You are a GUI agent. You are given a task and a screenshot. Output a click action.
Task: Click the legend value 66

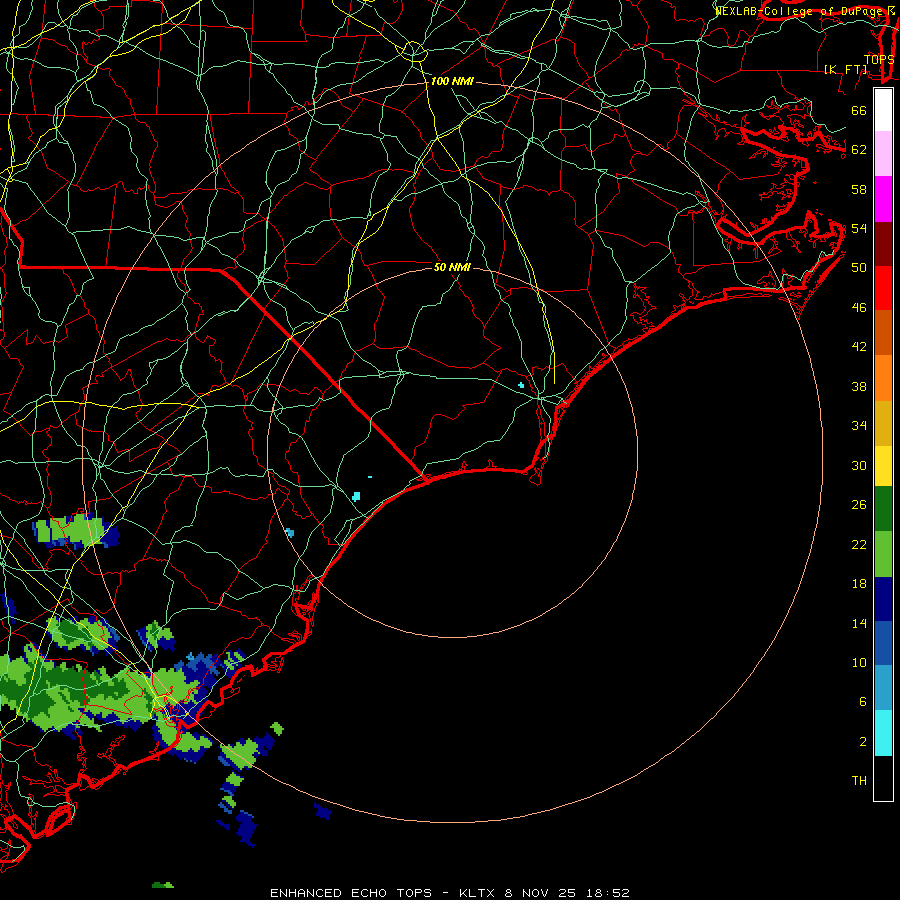click(x=859, y=111)
